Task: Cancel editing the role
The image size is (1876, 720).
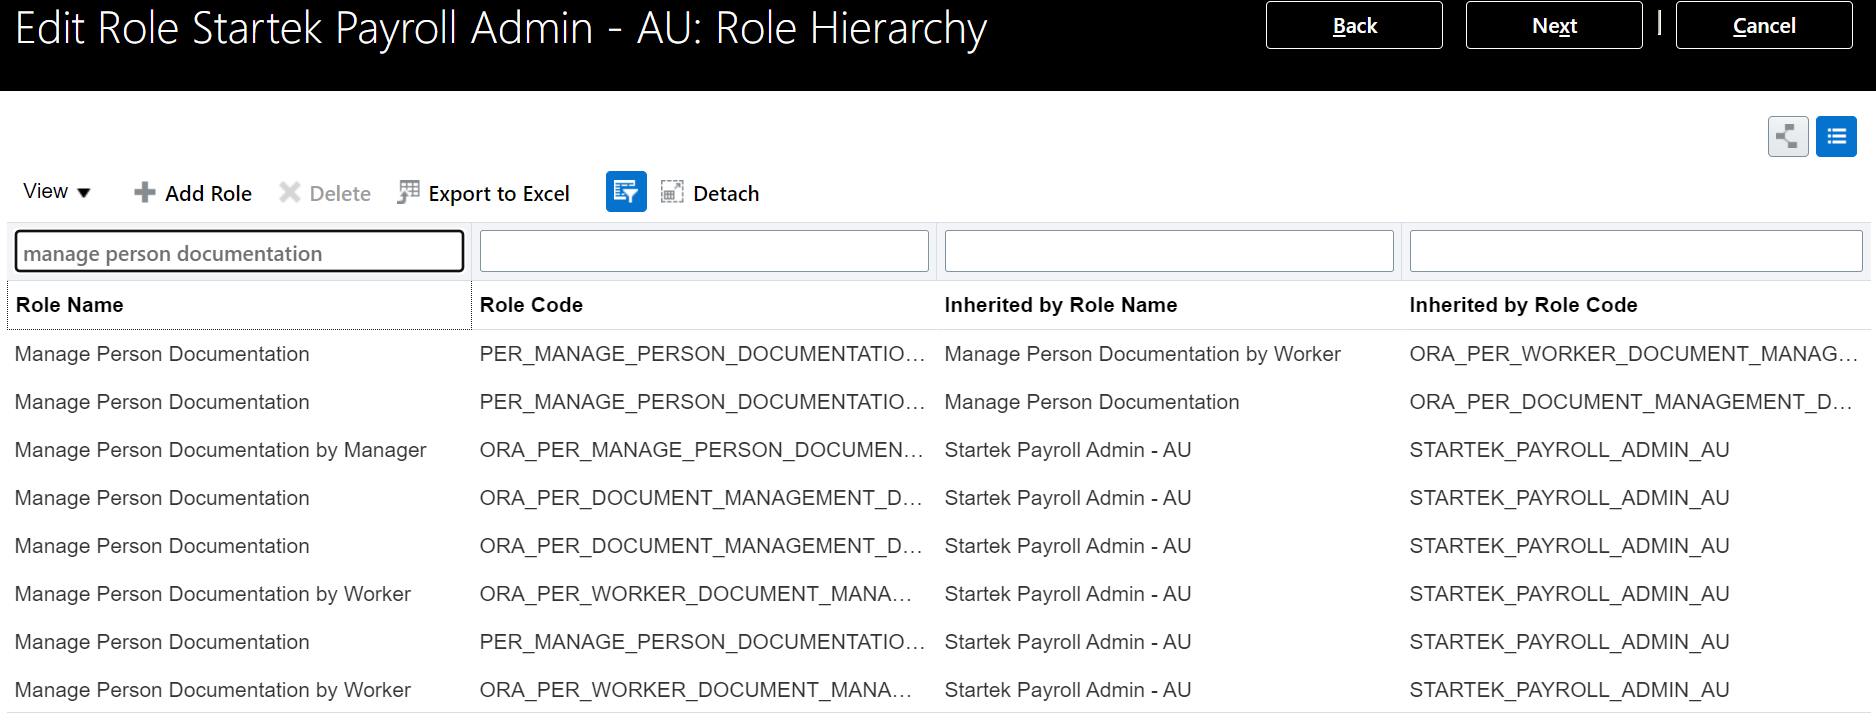Action: point(1764,26)
